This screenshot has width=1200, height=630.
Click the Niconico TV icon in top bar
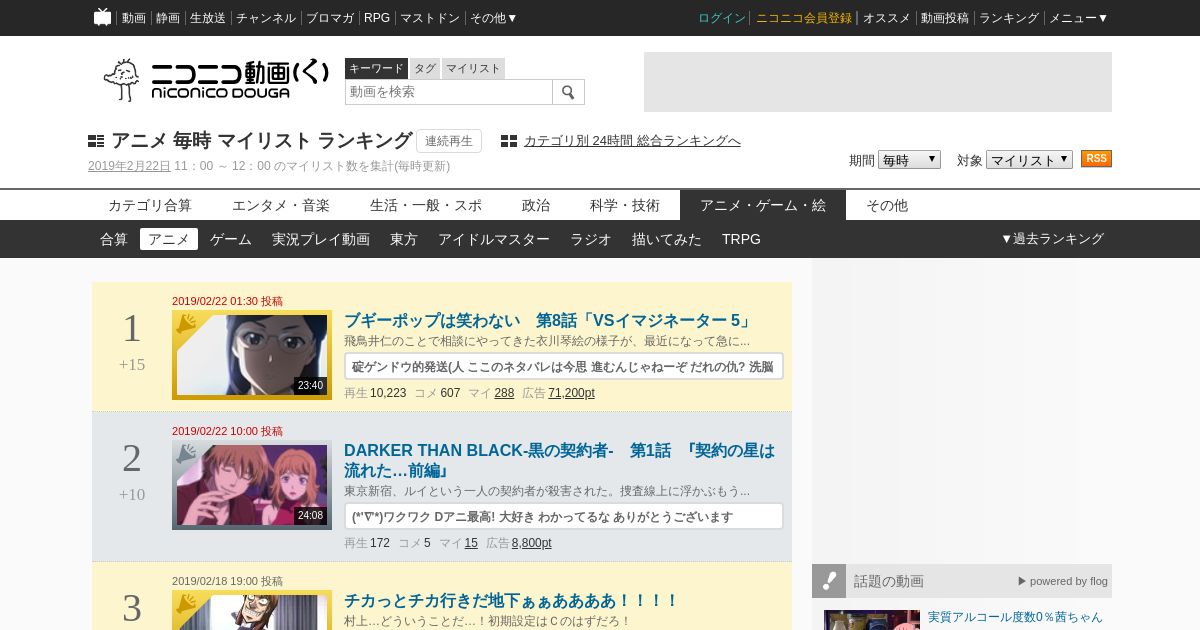[102, 17]
